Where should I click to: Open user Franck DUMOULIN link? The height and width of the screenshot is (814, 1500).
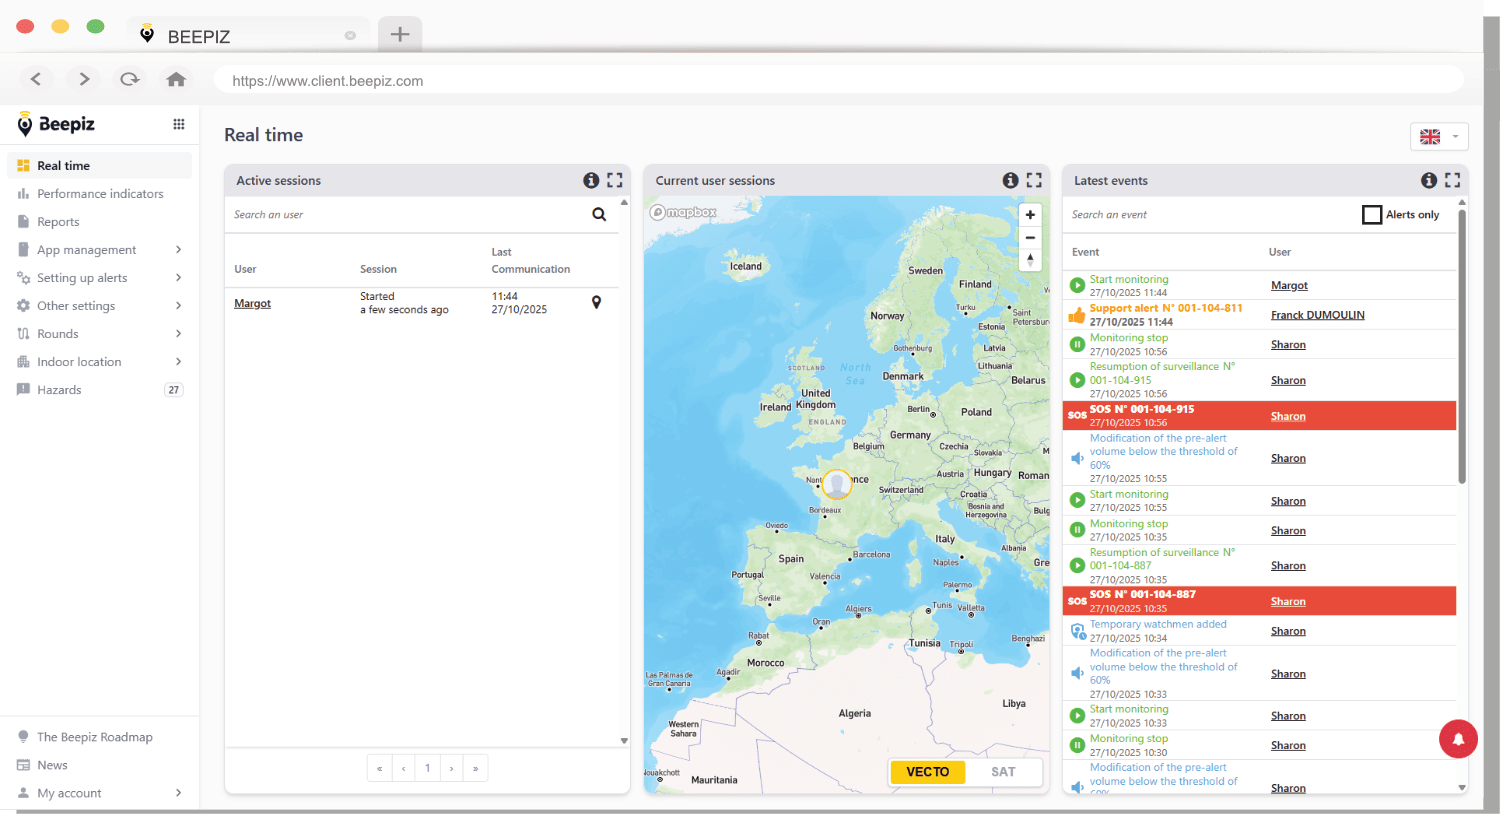(1317, 315)
